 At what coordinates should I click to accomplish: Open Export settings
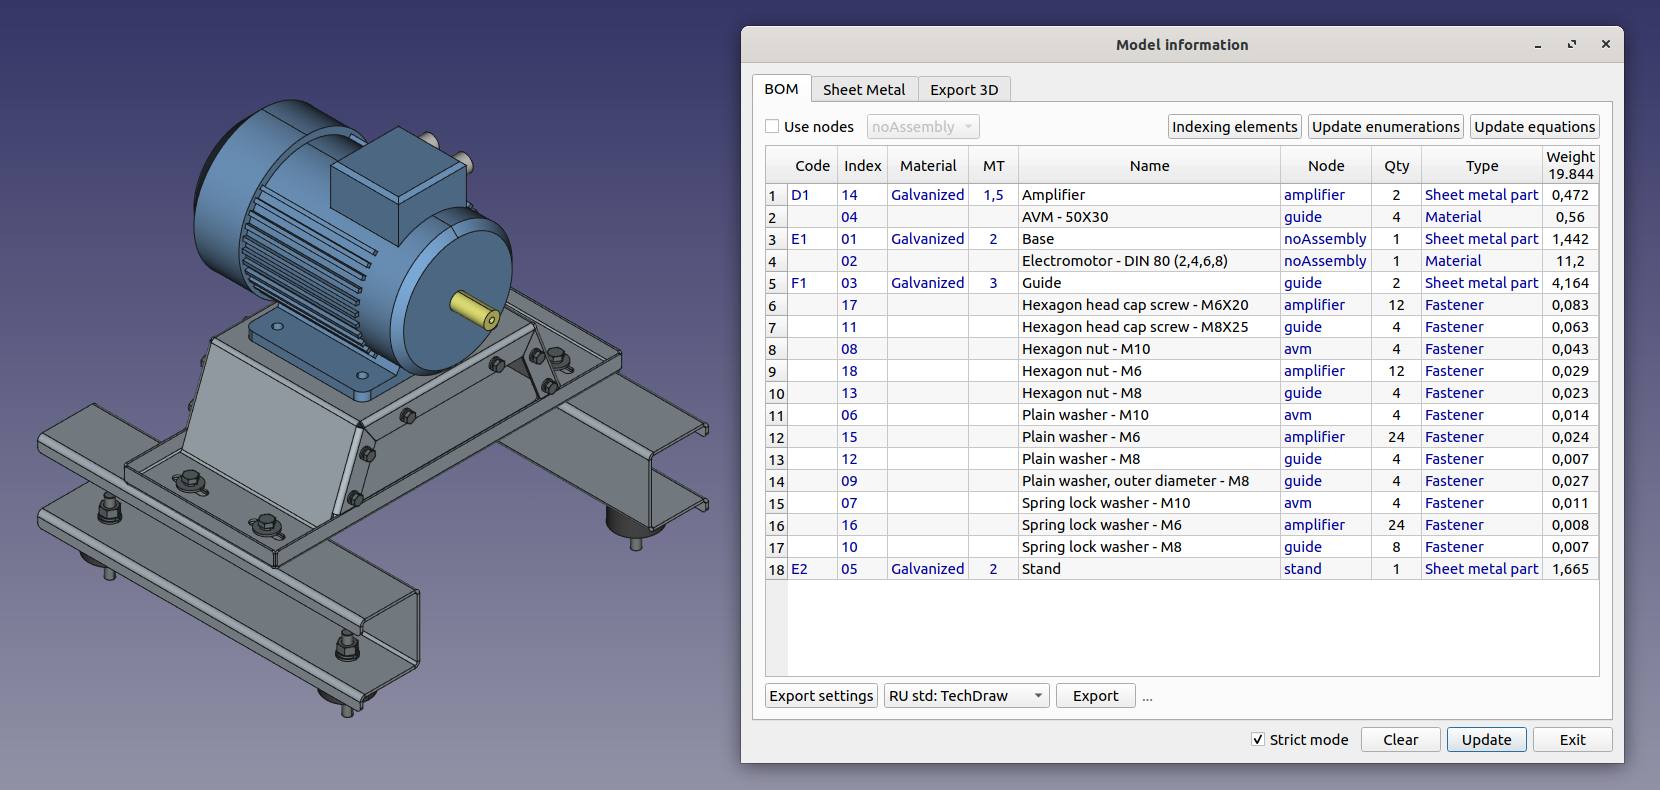tap(821, 696)
